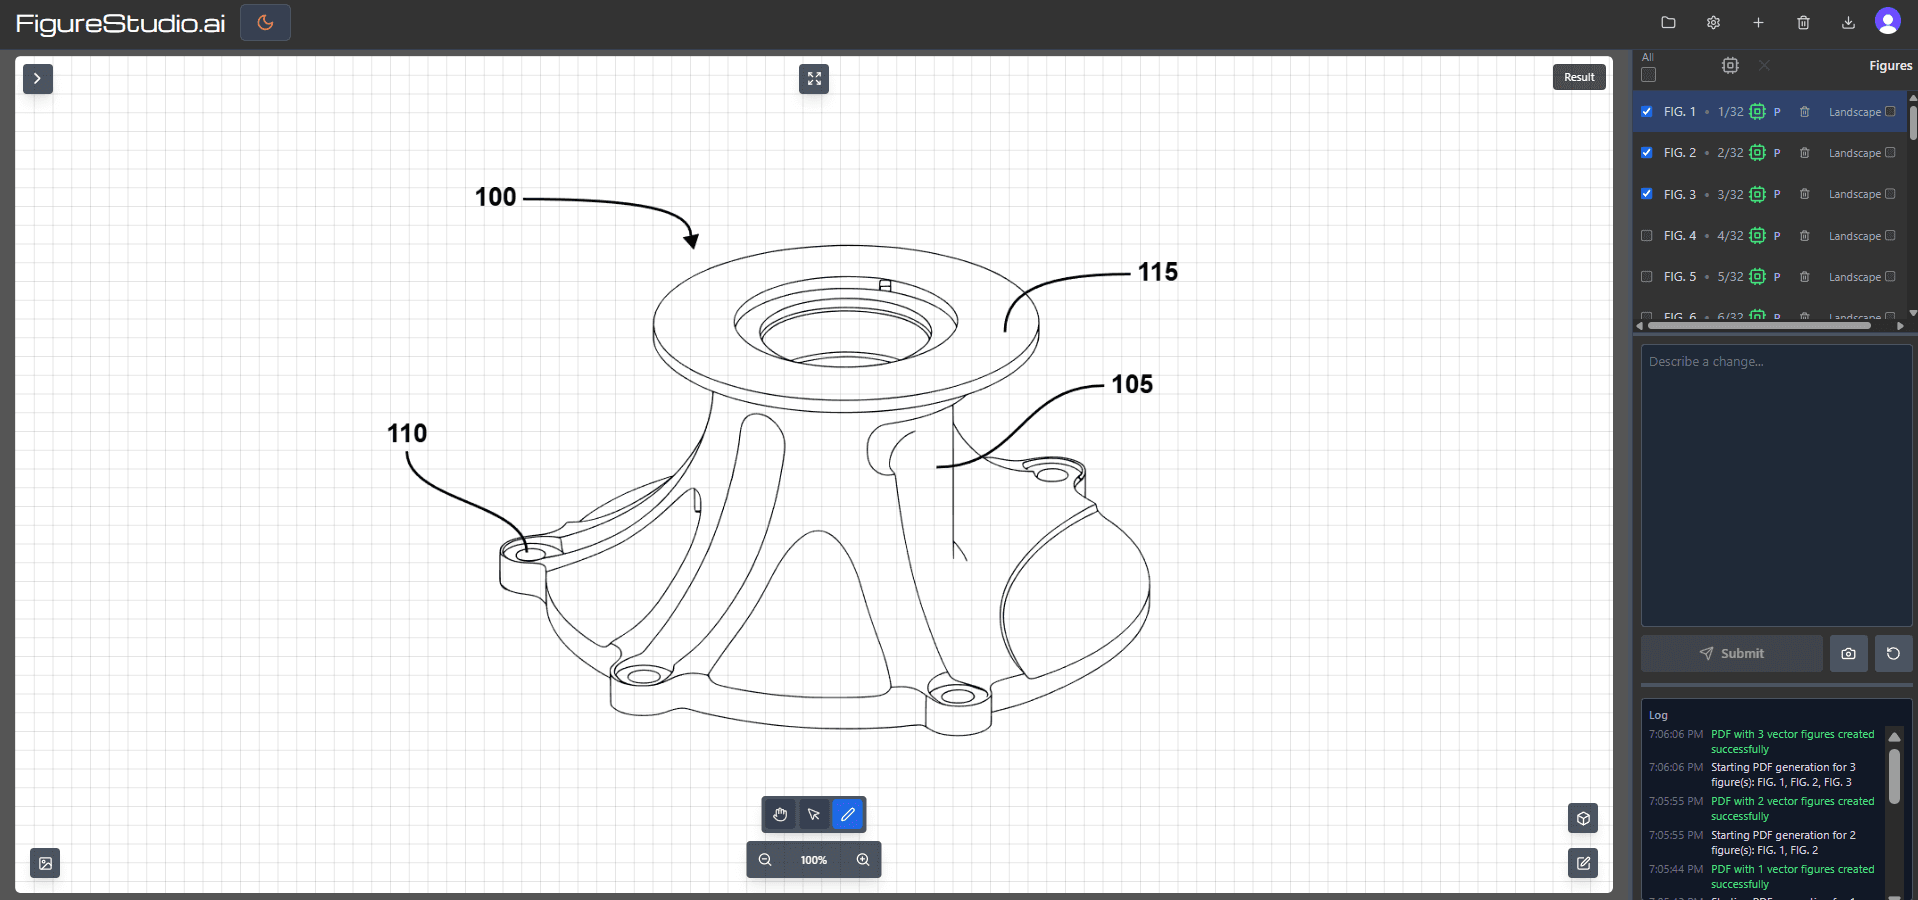
Task: Enable Landscape for FIG. 3
Action: click(1890, 194)
